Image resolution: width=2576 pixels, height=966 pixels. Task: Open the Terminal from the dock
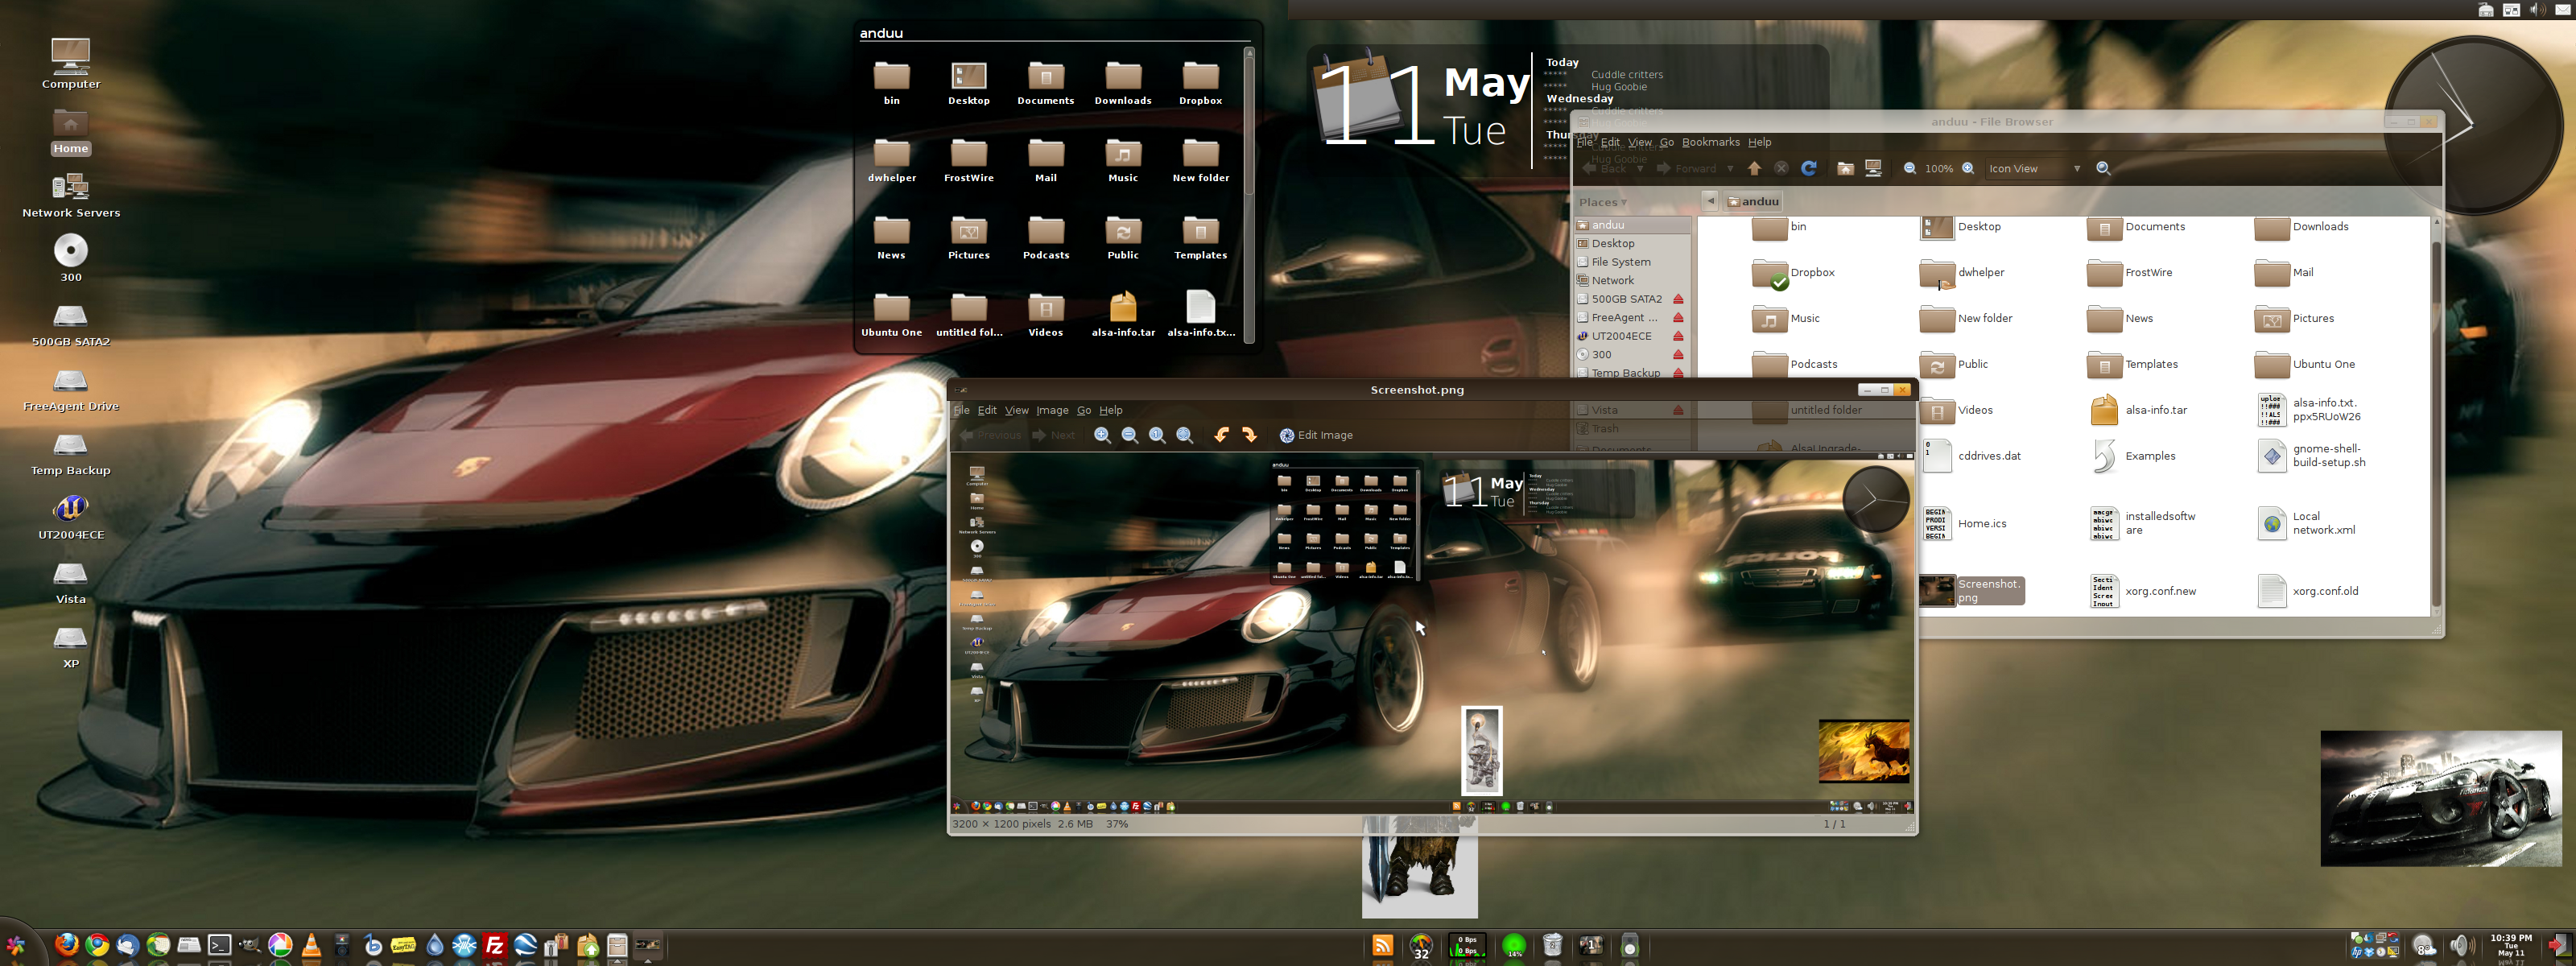tap(220, 945)
